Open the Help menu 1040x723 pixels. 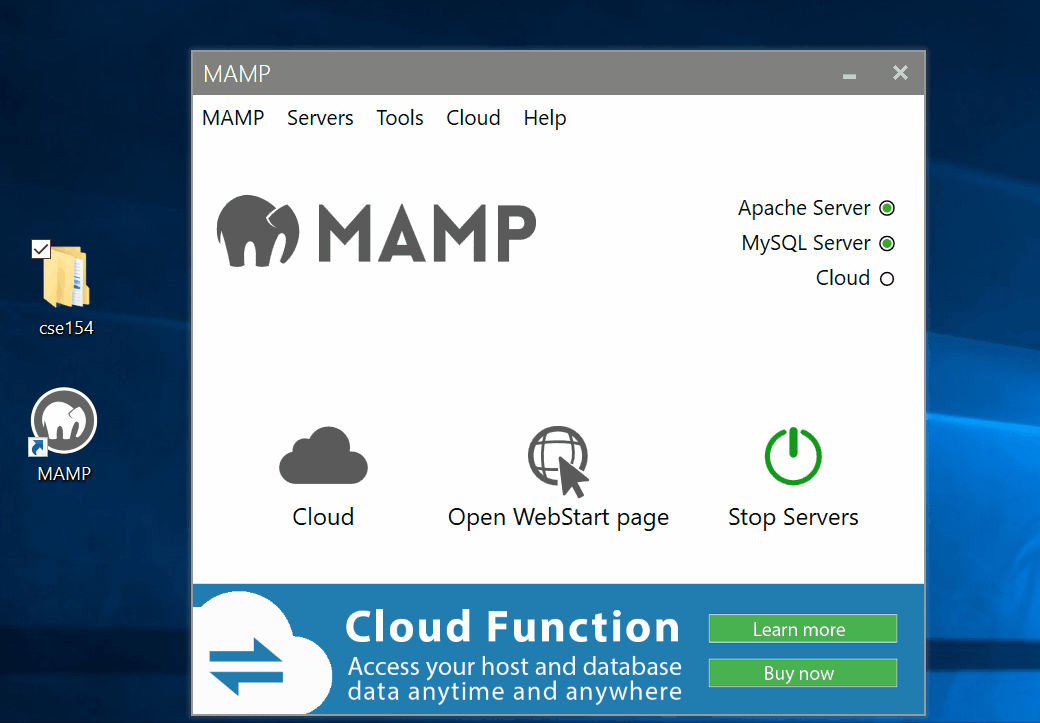tap(545, 118)
